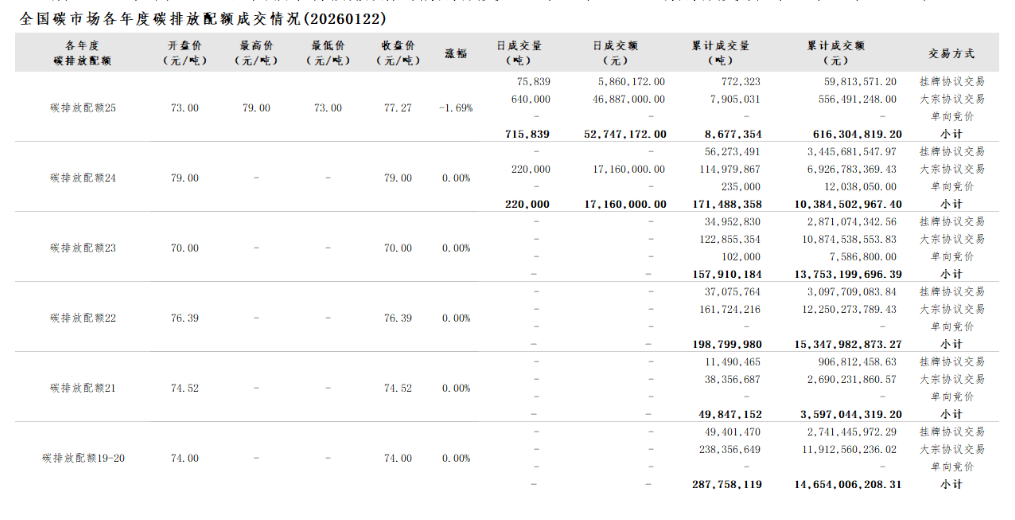
Task: Click the 碳排放配额21 row label
Action: tap(83, 388)
